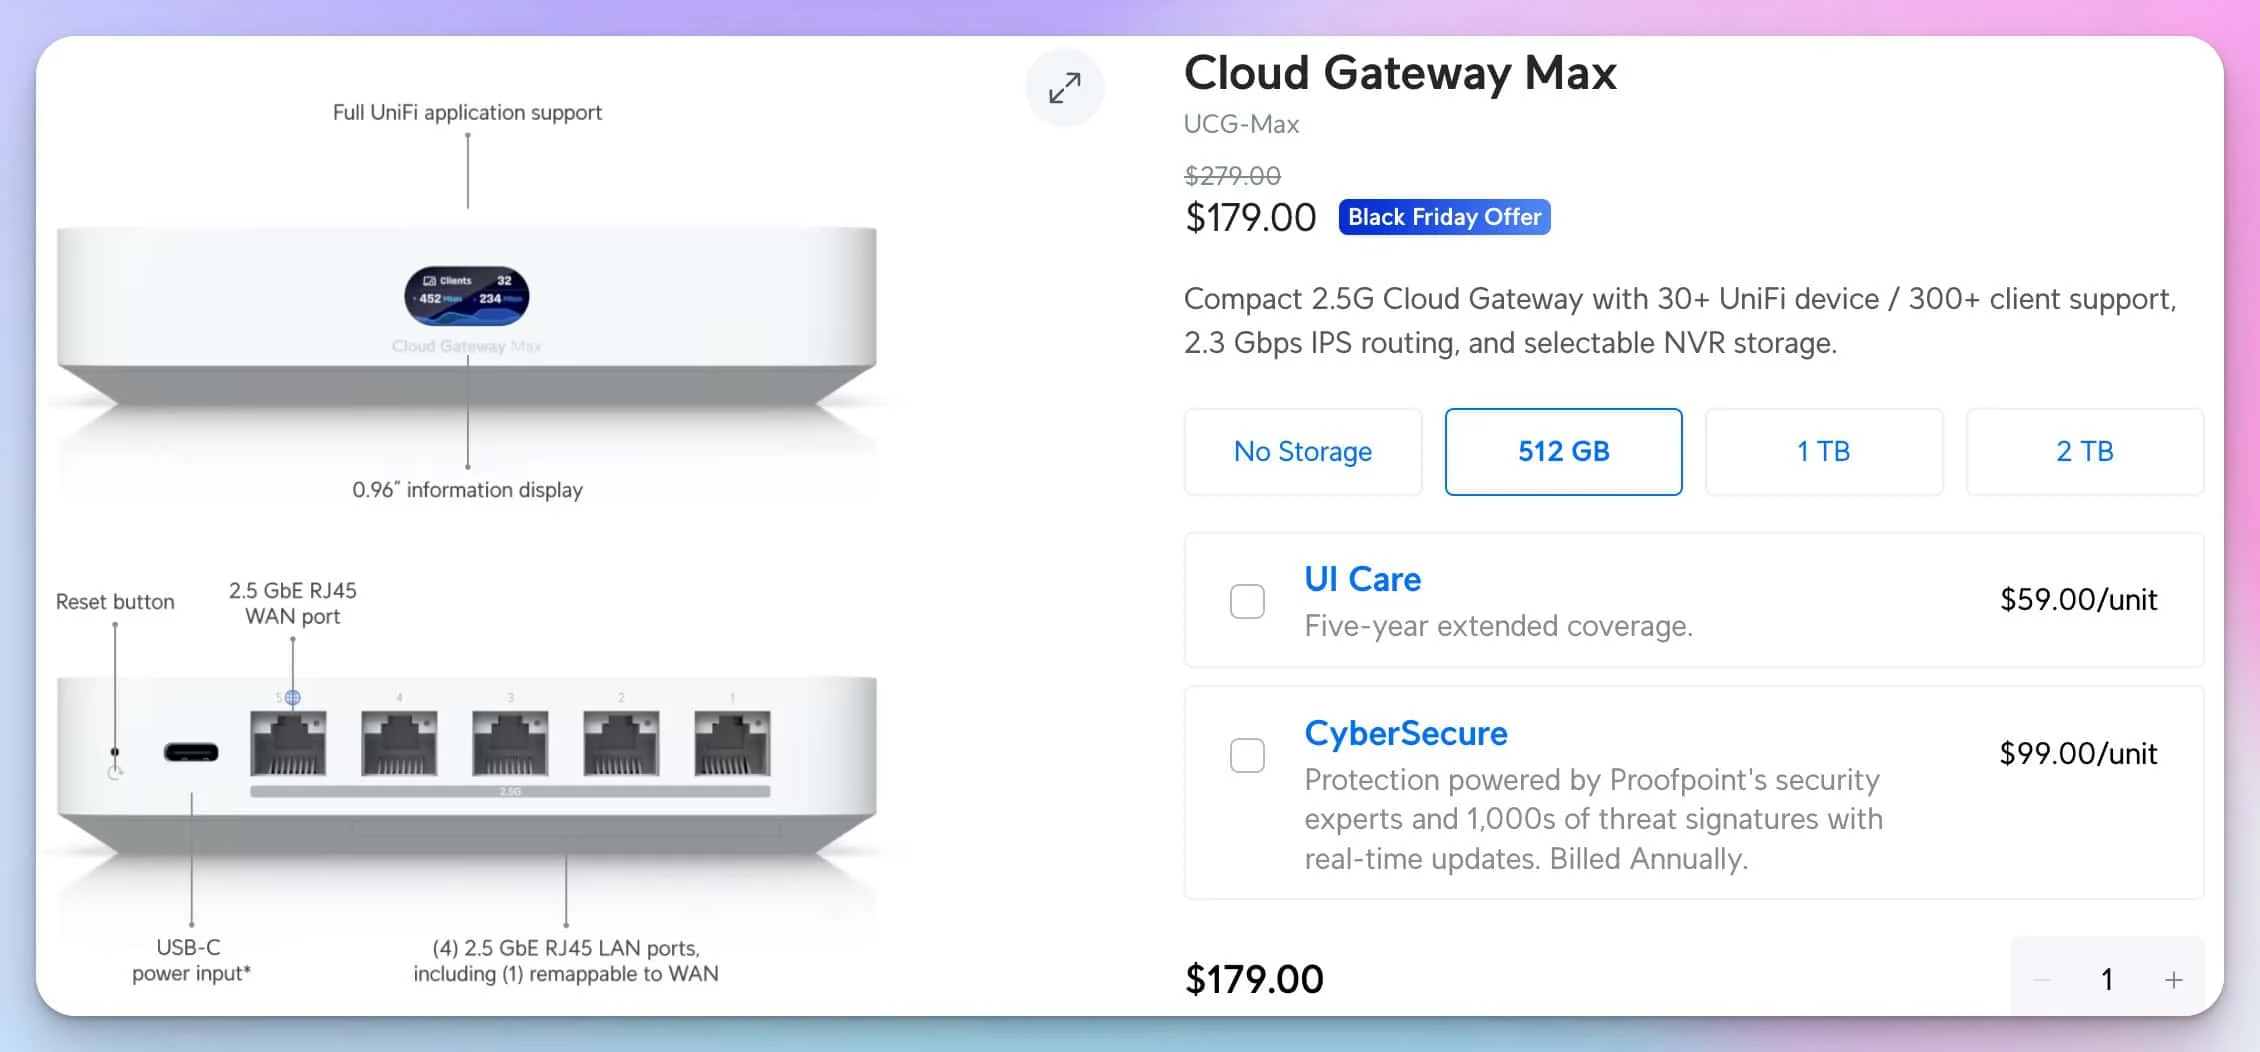Click the quantity input field showing 1
This screenshot has width=2260, height=1052.
tap(2106, 980)
